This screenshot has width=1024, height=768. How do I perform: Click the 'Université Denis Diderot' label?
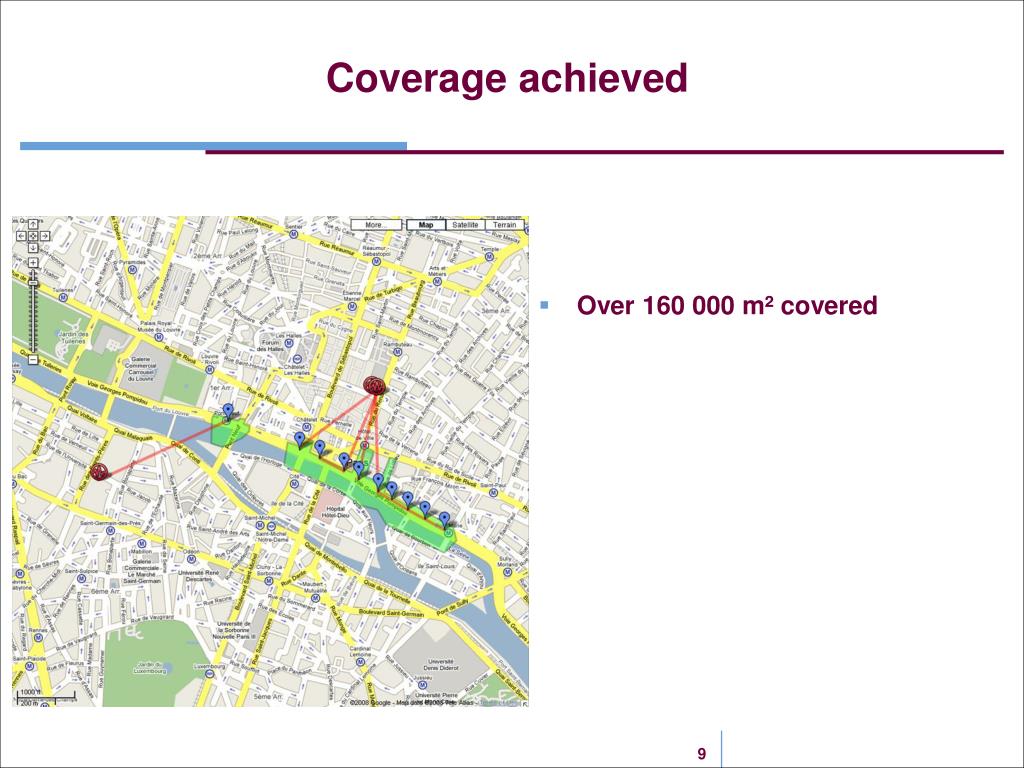point(442,664)
